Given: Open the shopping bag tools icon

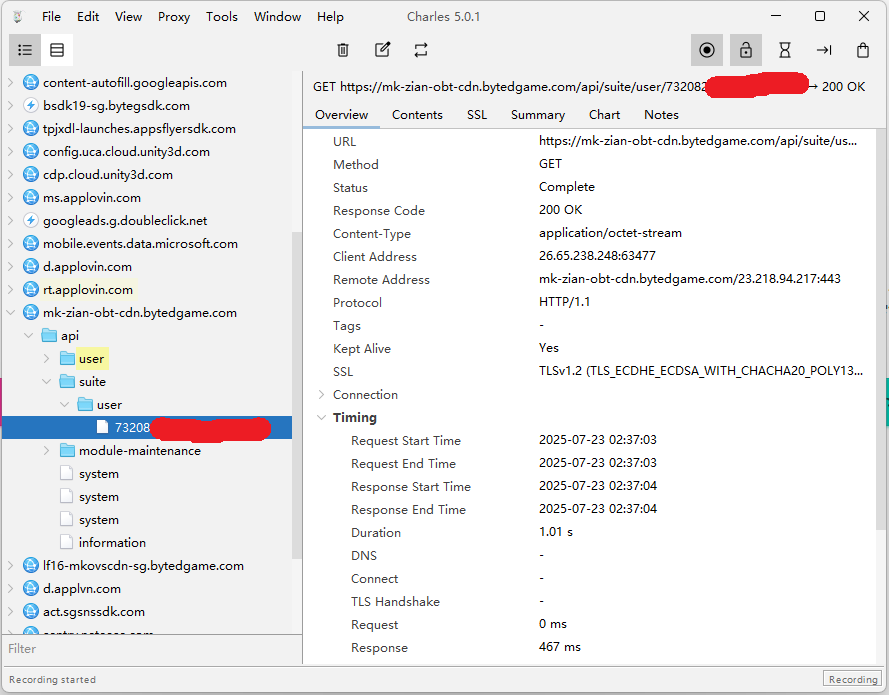Looking at the screenshot, I should 863,50.
